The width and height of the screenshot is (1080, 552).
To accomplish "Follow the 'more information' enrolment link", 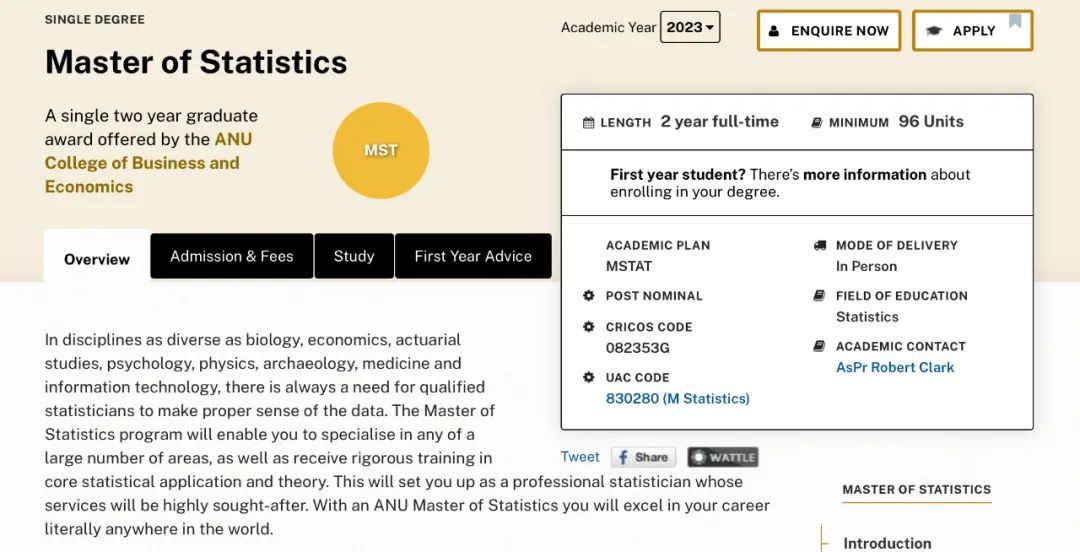I will [x=864, y=174].
